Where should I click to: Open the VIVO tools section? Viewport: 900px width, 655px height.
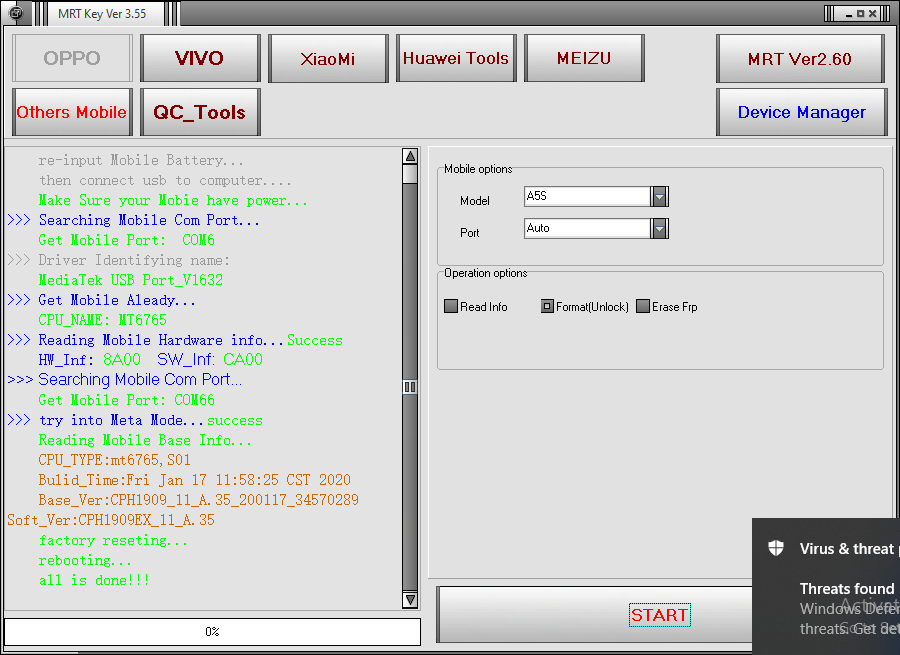coord(200,58)
